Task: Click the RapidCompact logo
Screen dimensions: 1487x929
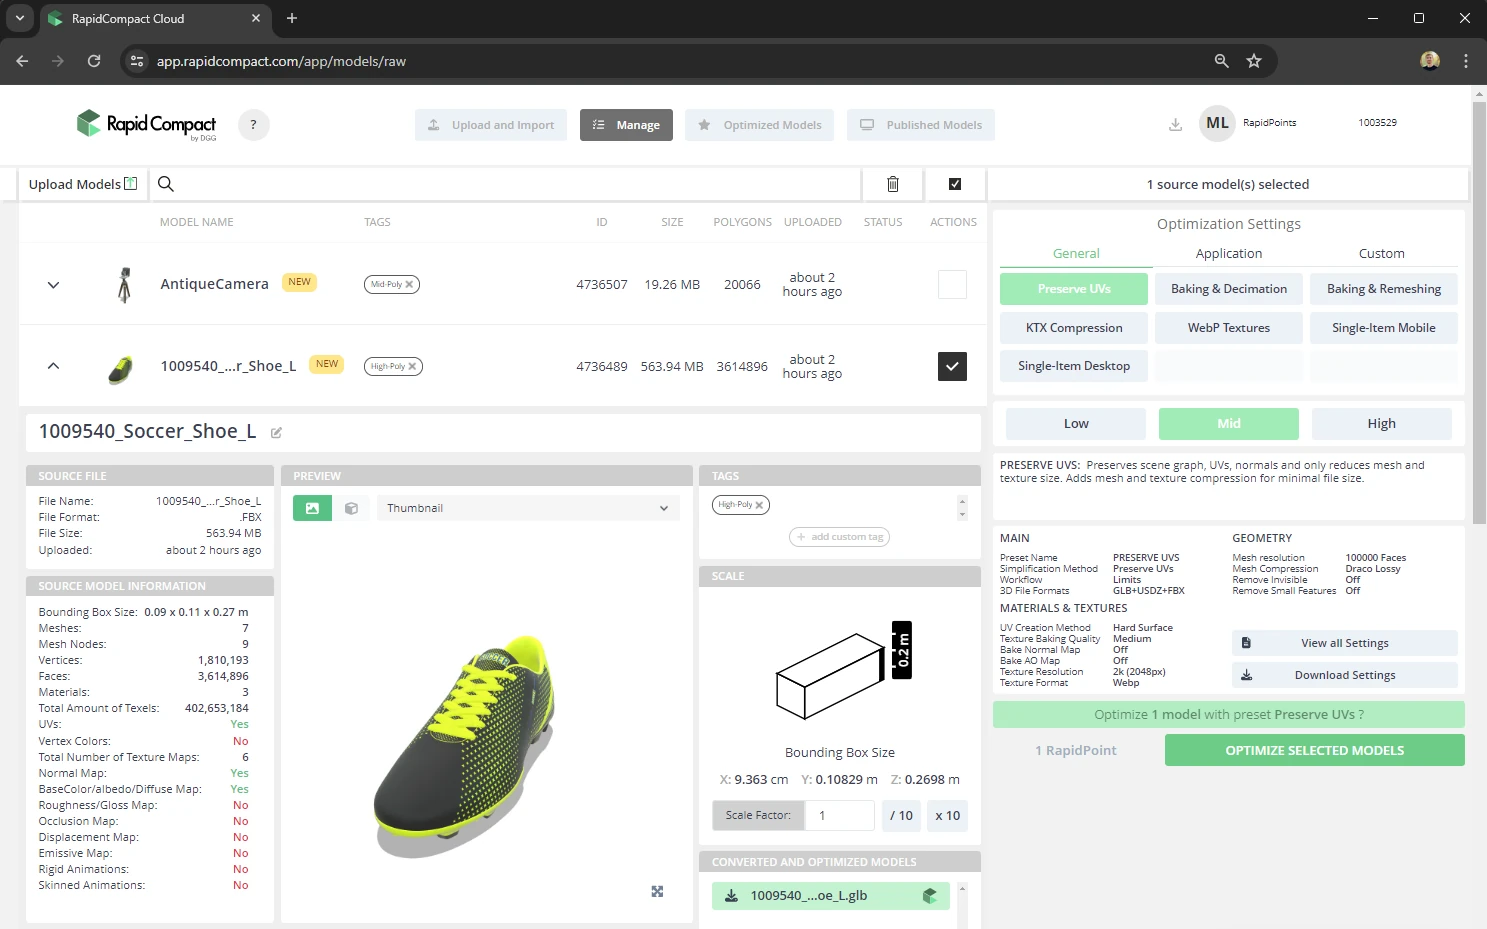Action: (146, 124)
